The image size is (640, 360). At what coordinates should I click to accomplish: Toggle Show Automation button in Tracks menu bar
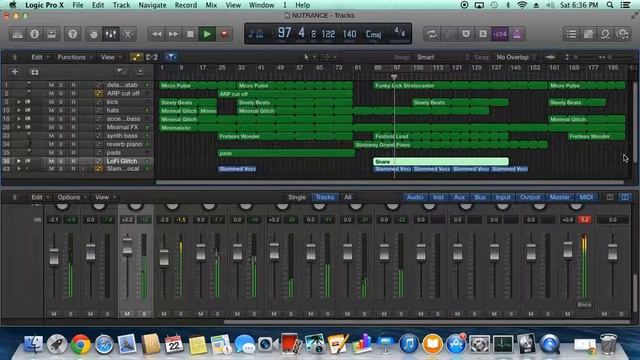click(x=136, y=57)
